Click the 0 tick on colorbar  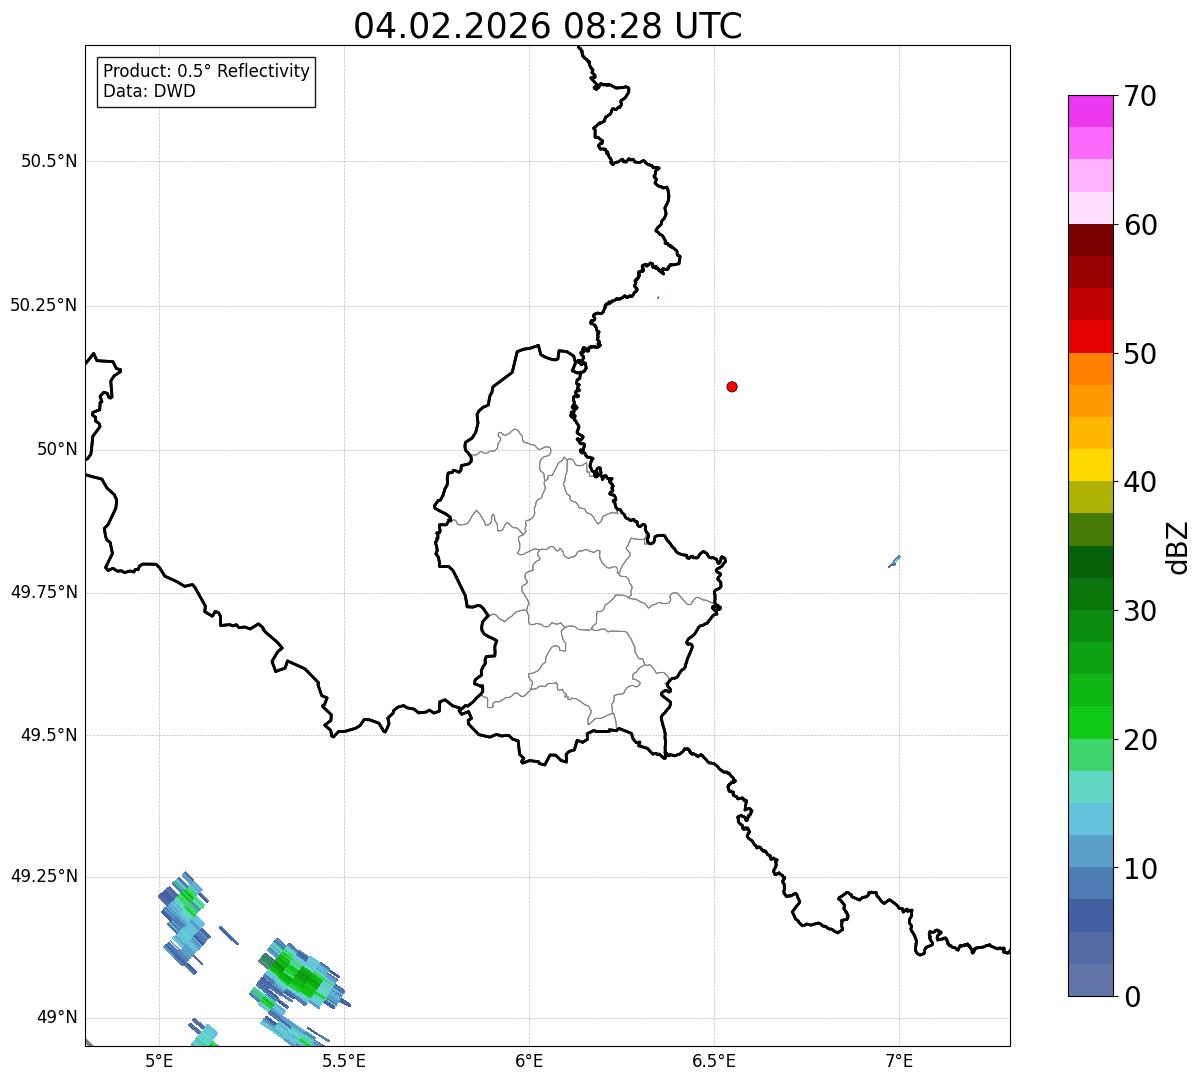pos(1132,996)
